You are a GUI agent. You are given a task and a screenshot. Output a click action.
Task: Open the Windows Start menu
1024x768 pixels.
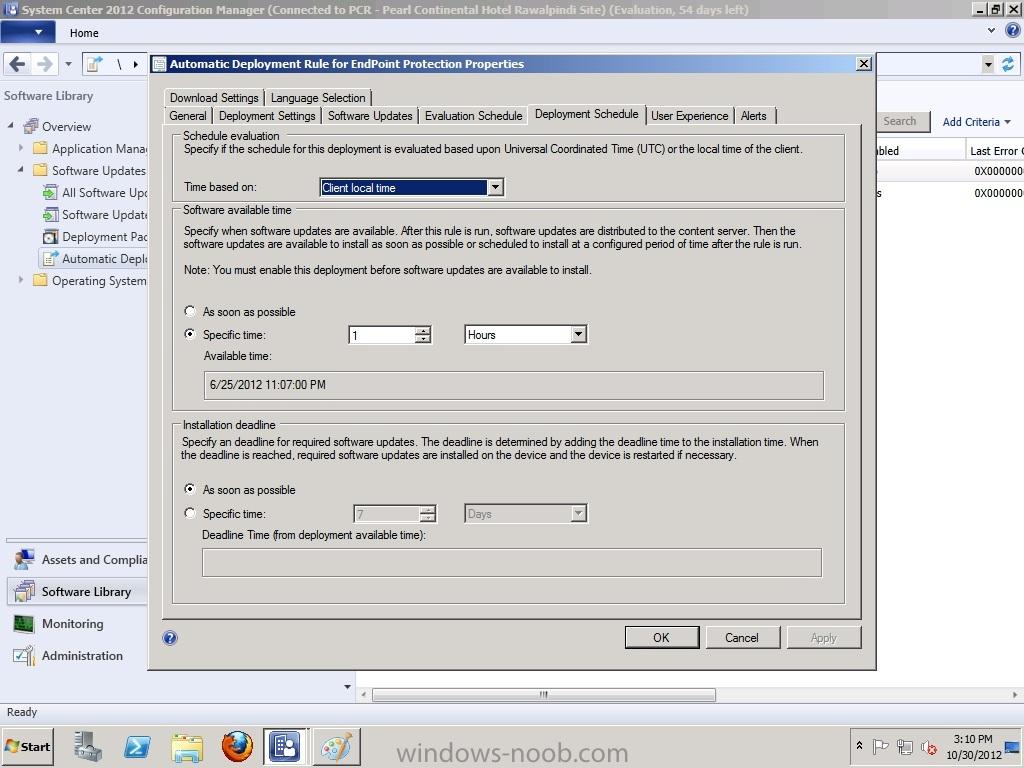click(x=27, y=746)
